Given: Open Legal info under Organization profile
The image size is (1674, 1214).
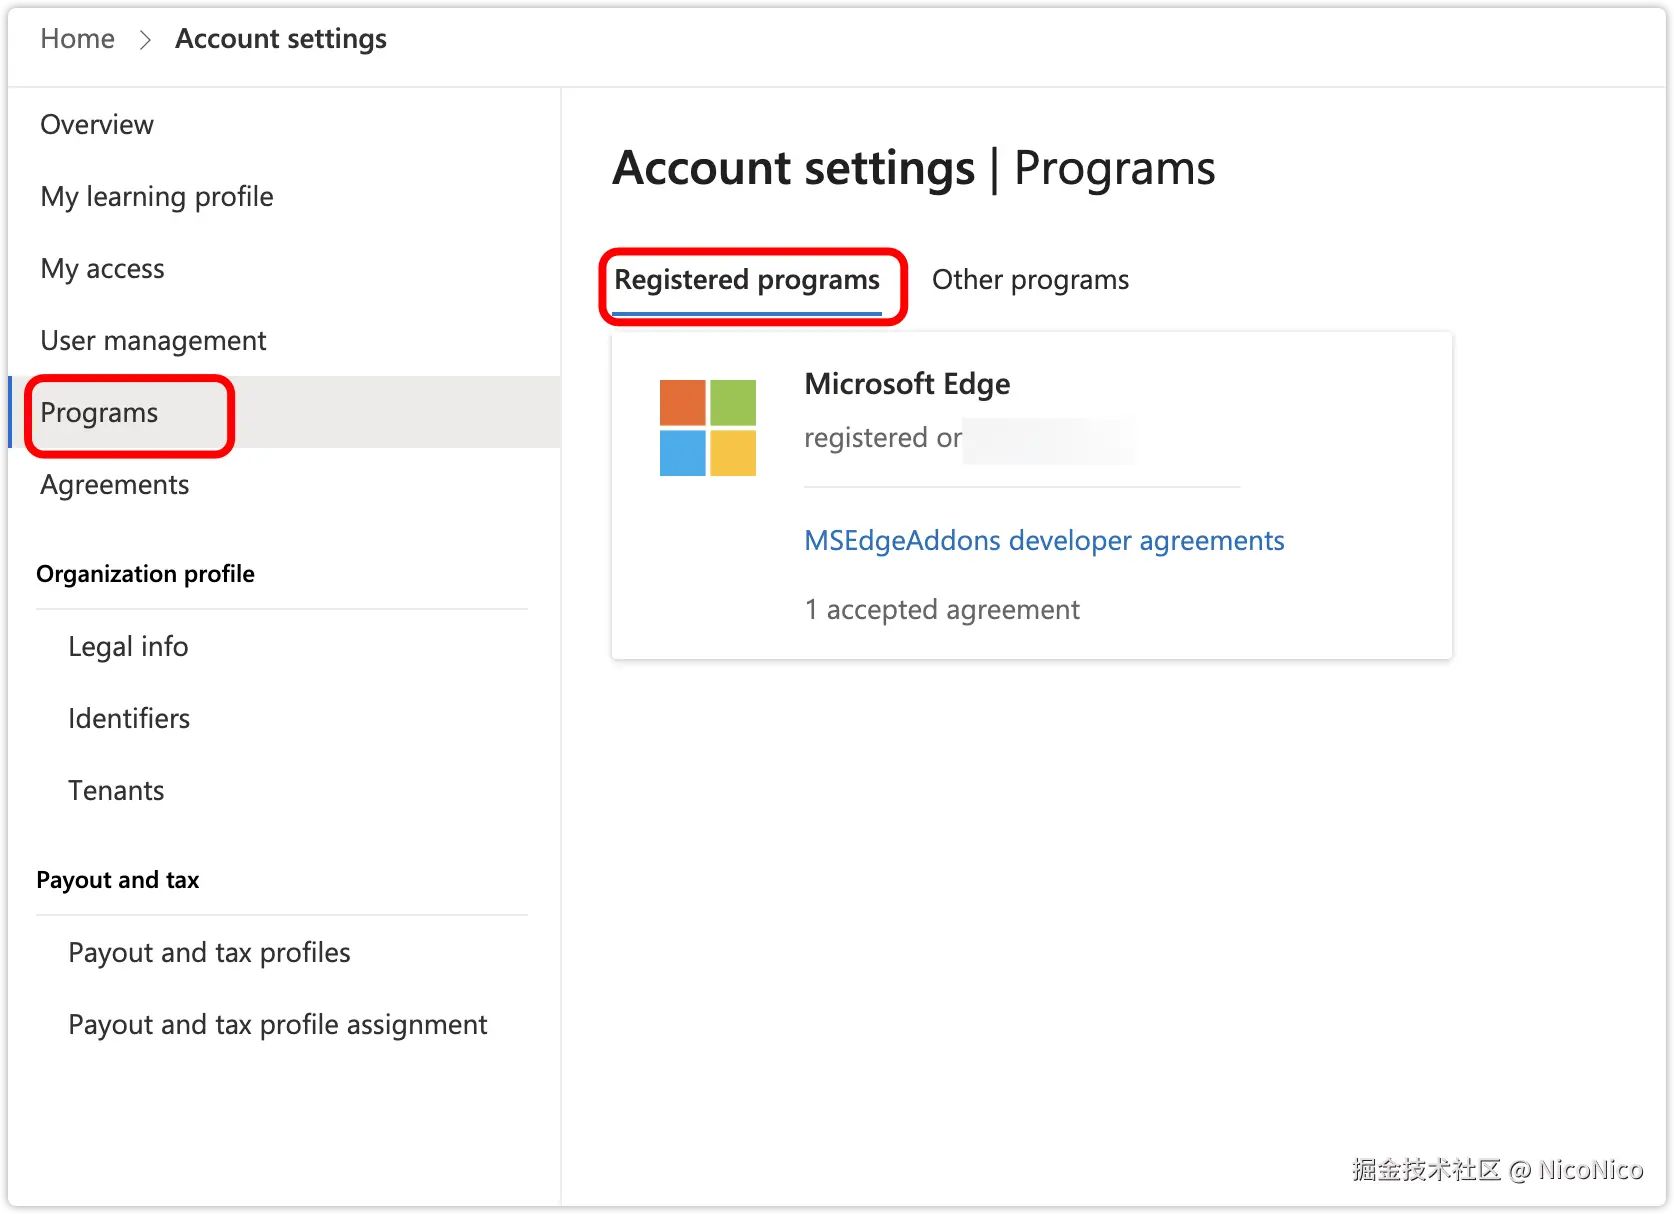Looking at the screenshot, I should 128,647.
